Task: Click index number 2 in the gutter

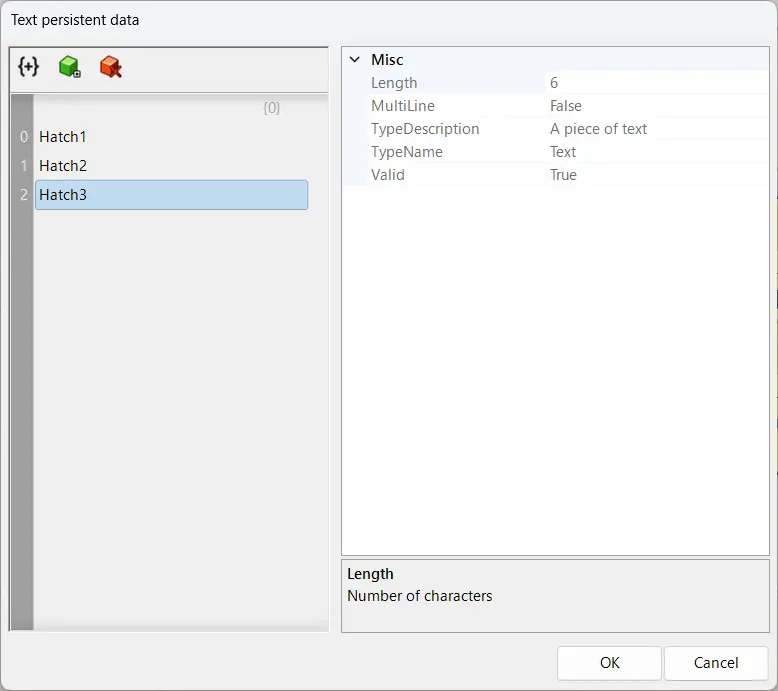Action: pos(24,195)
